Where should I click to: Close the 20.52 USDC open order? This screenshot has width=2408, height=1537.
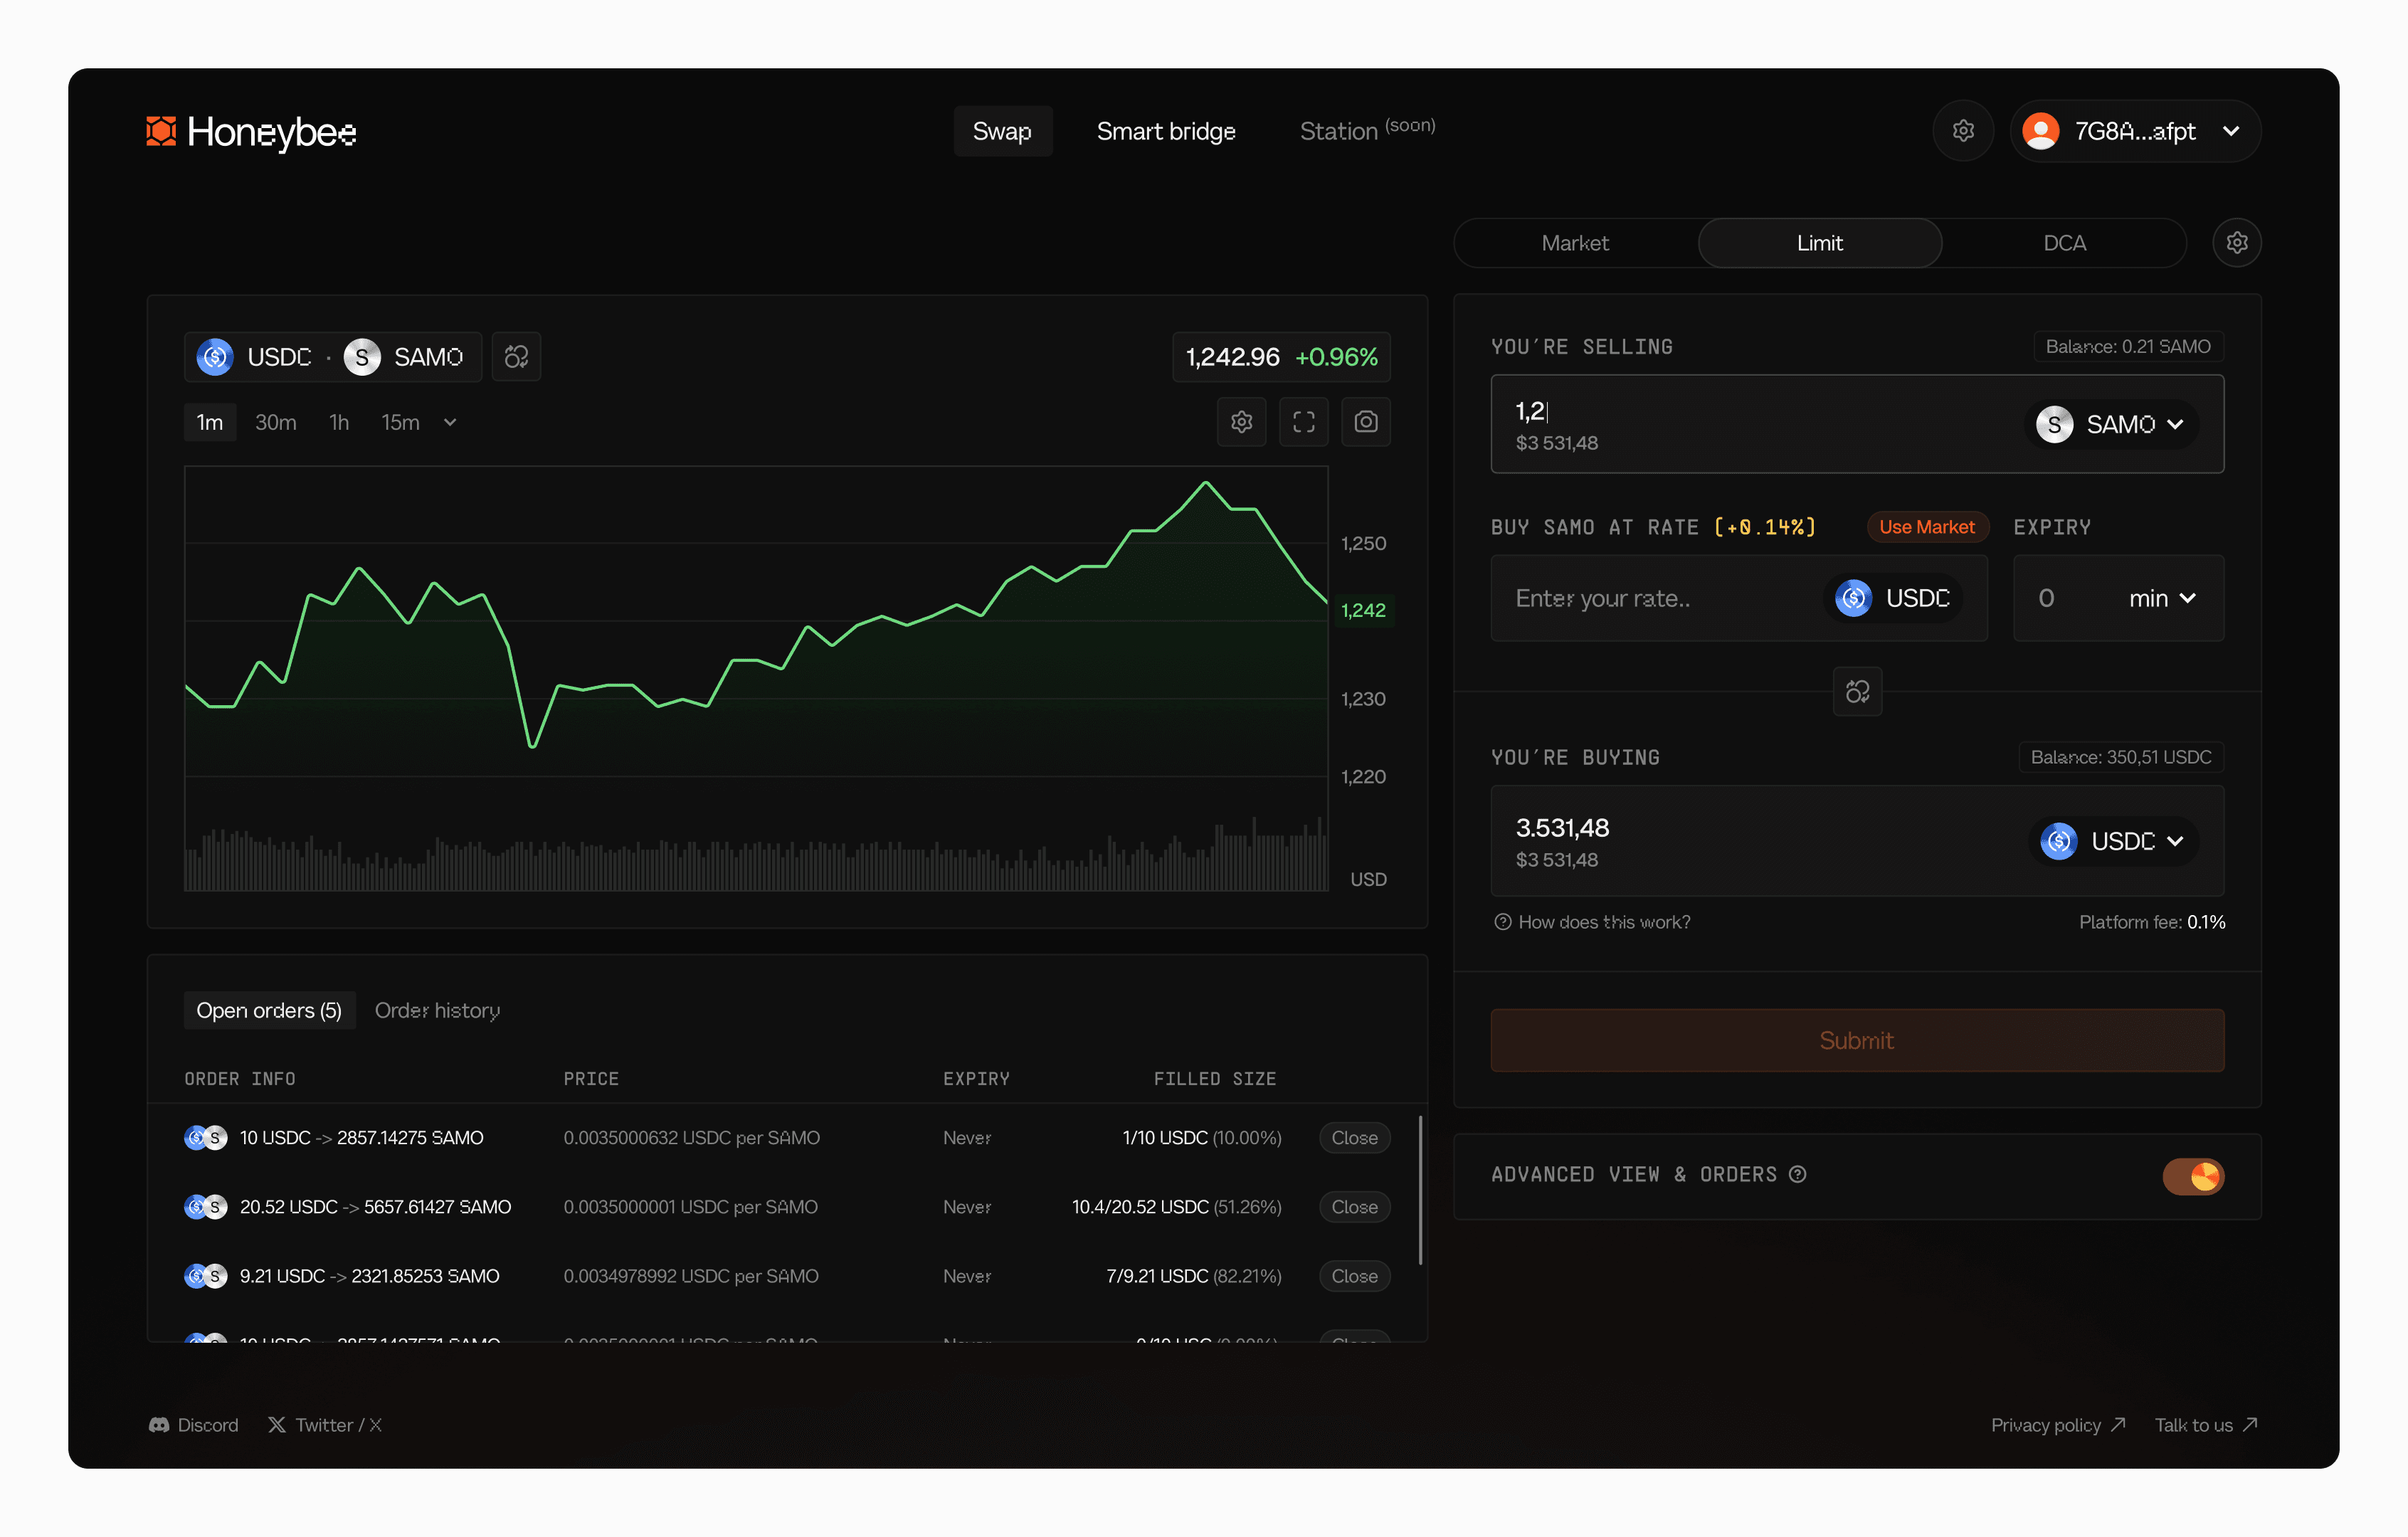[1354, 1207]
